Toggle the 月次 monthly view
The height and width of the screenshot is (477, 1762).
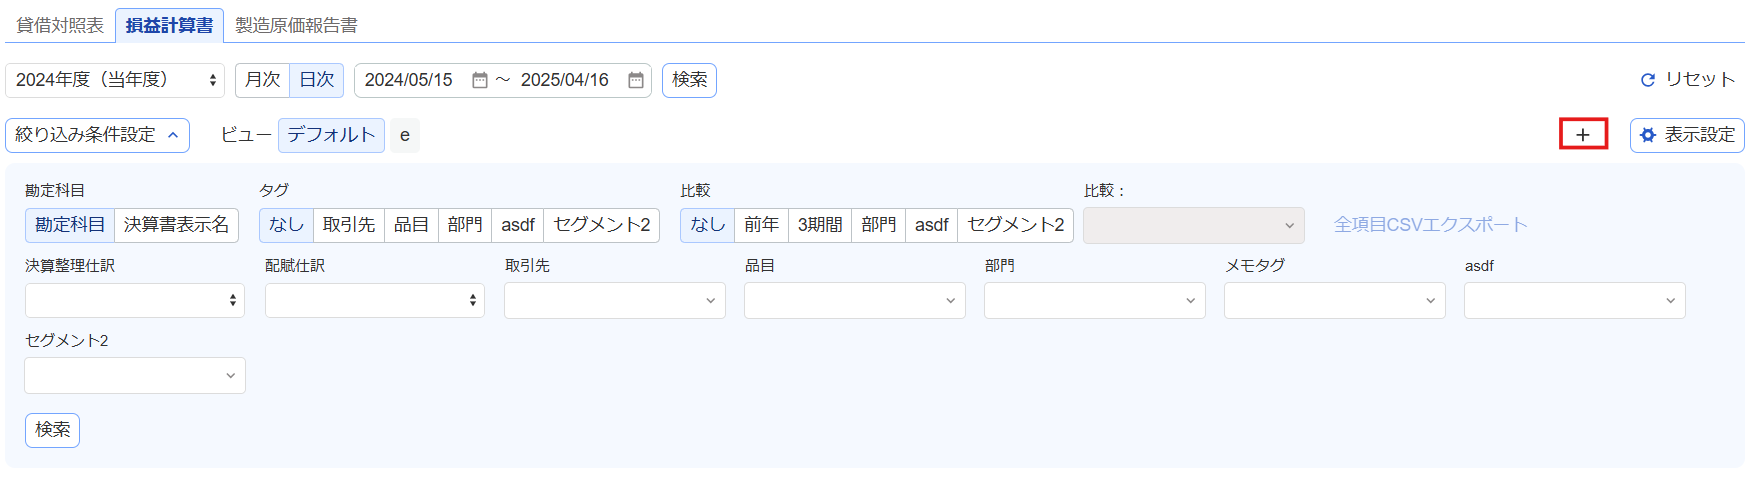(x=263, y=80)
